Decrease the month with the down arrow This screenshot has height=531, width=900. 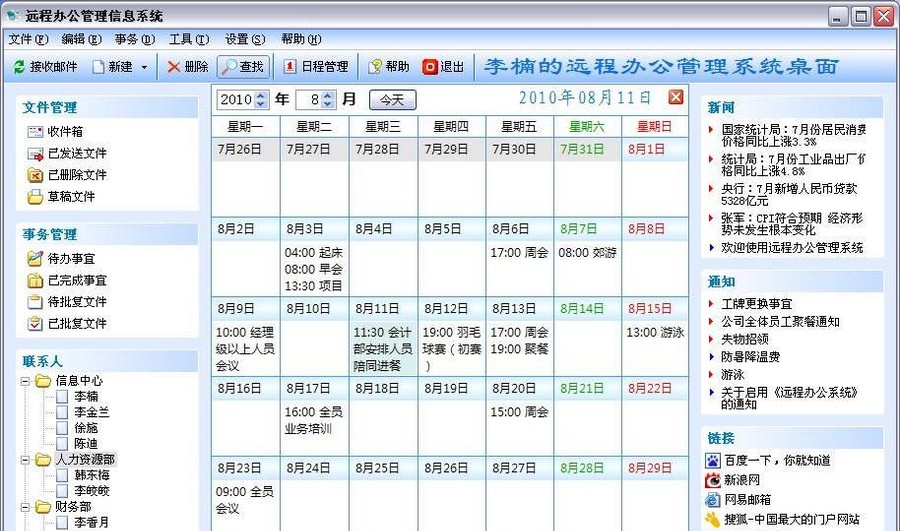point(328,104)
